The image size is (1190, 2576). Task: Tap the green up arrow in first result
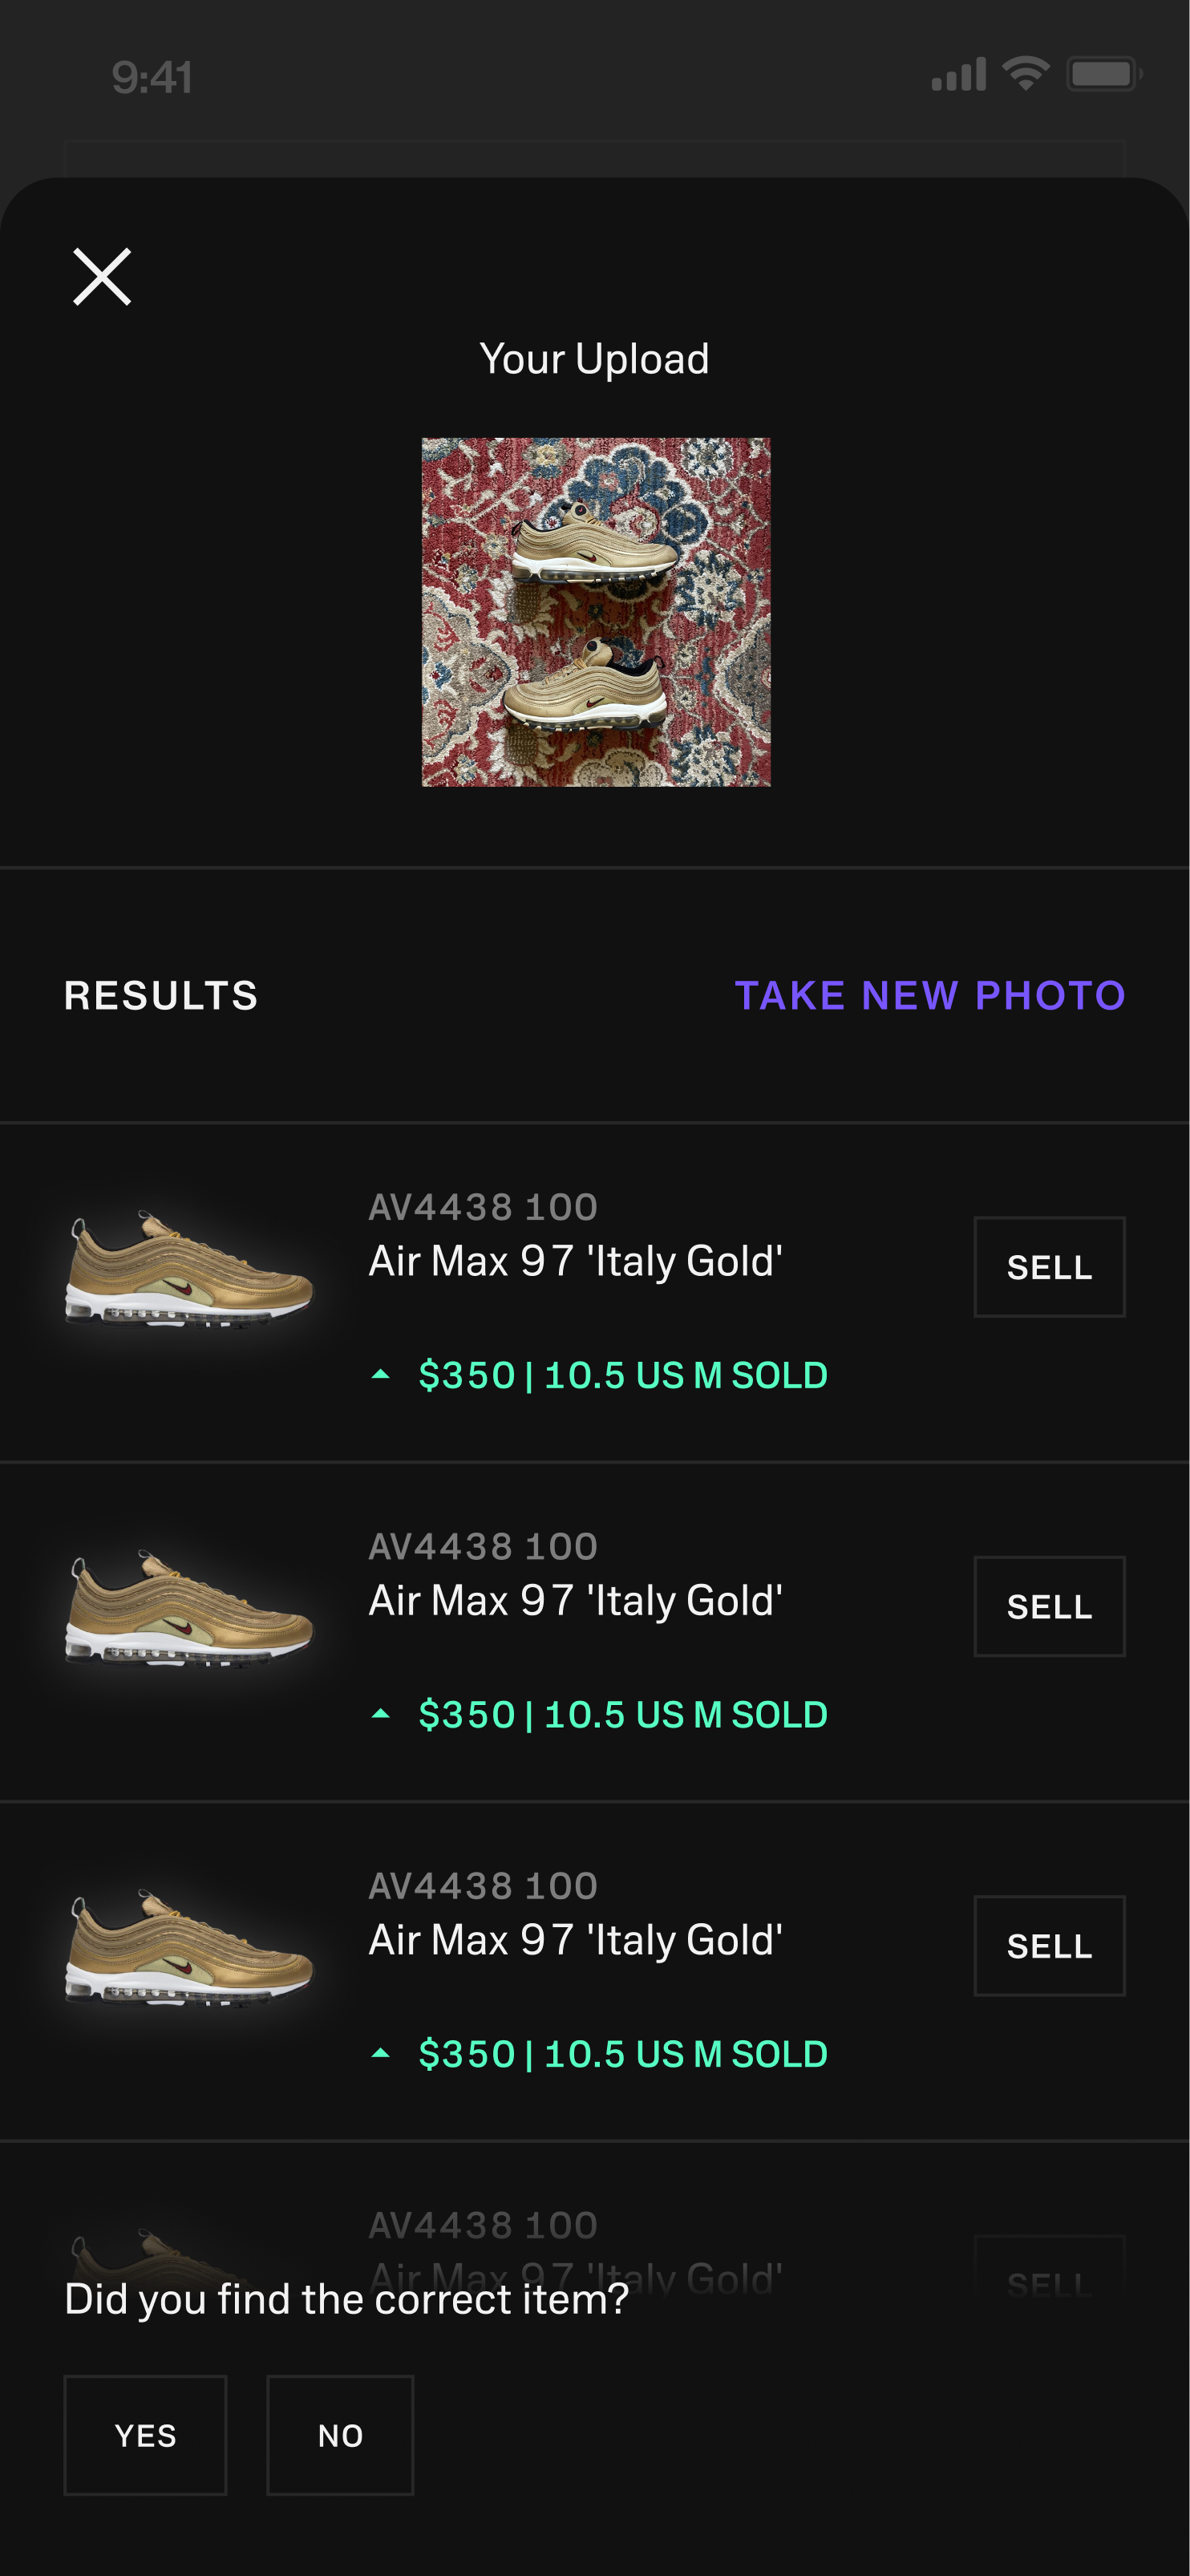point(380,1375)
